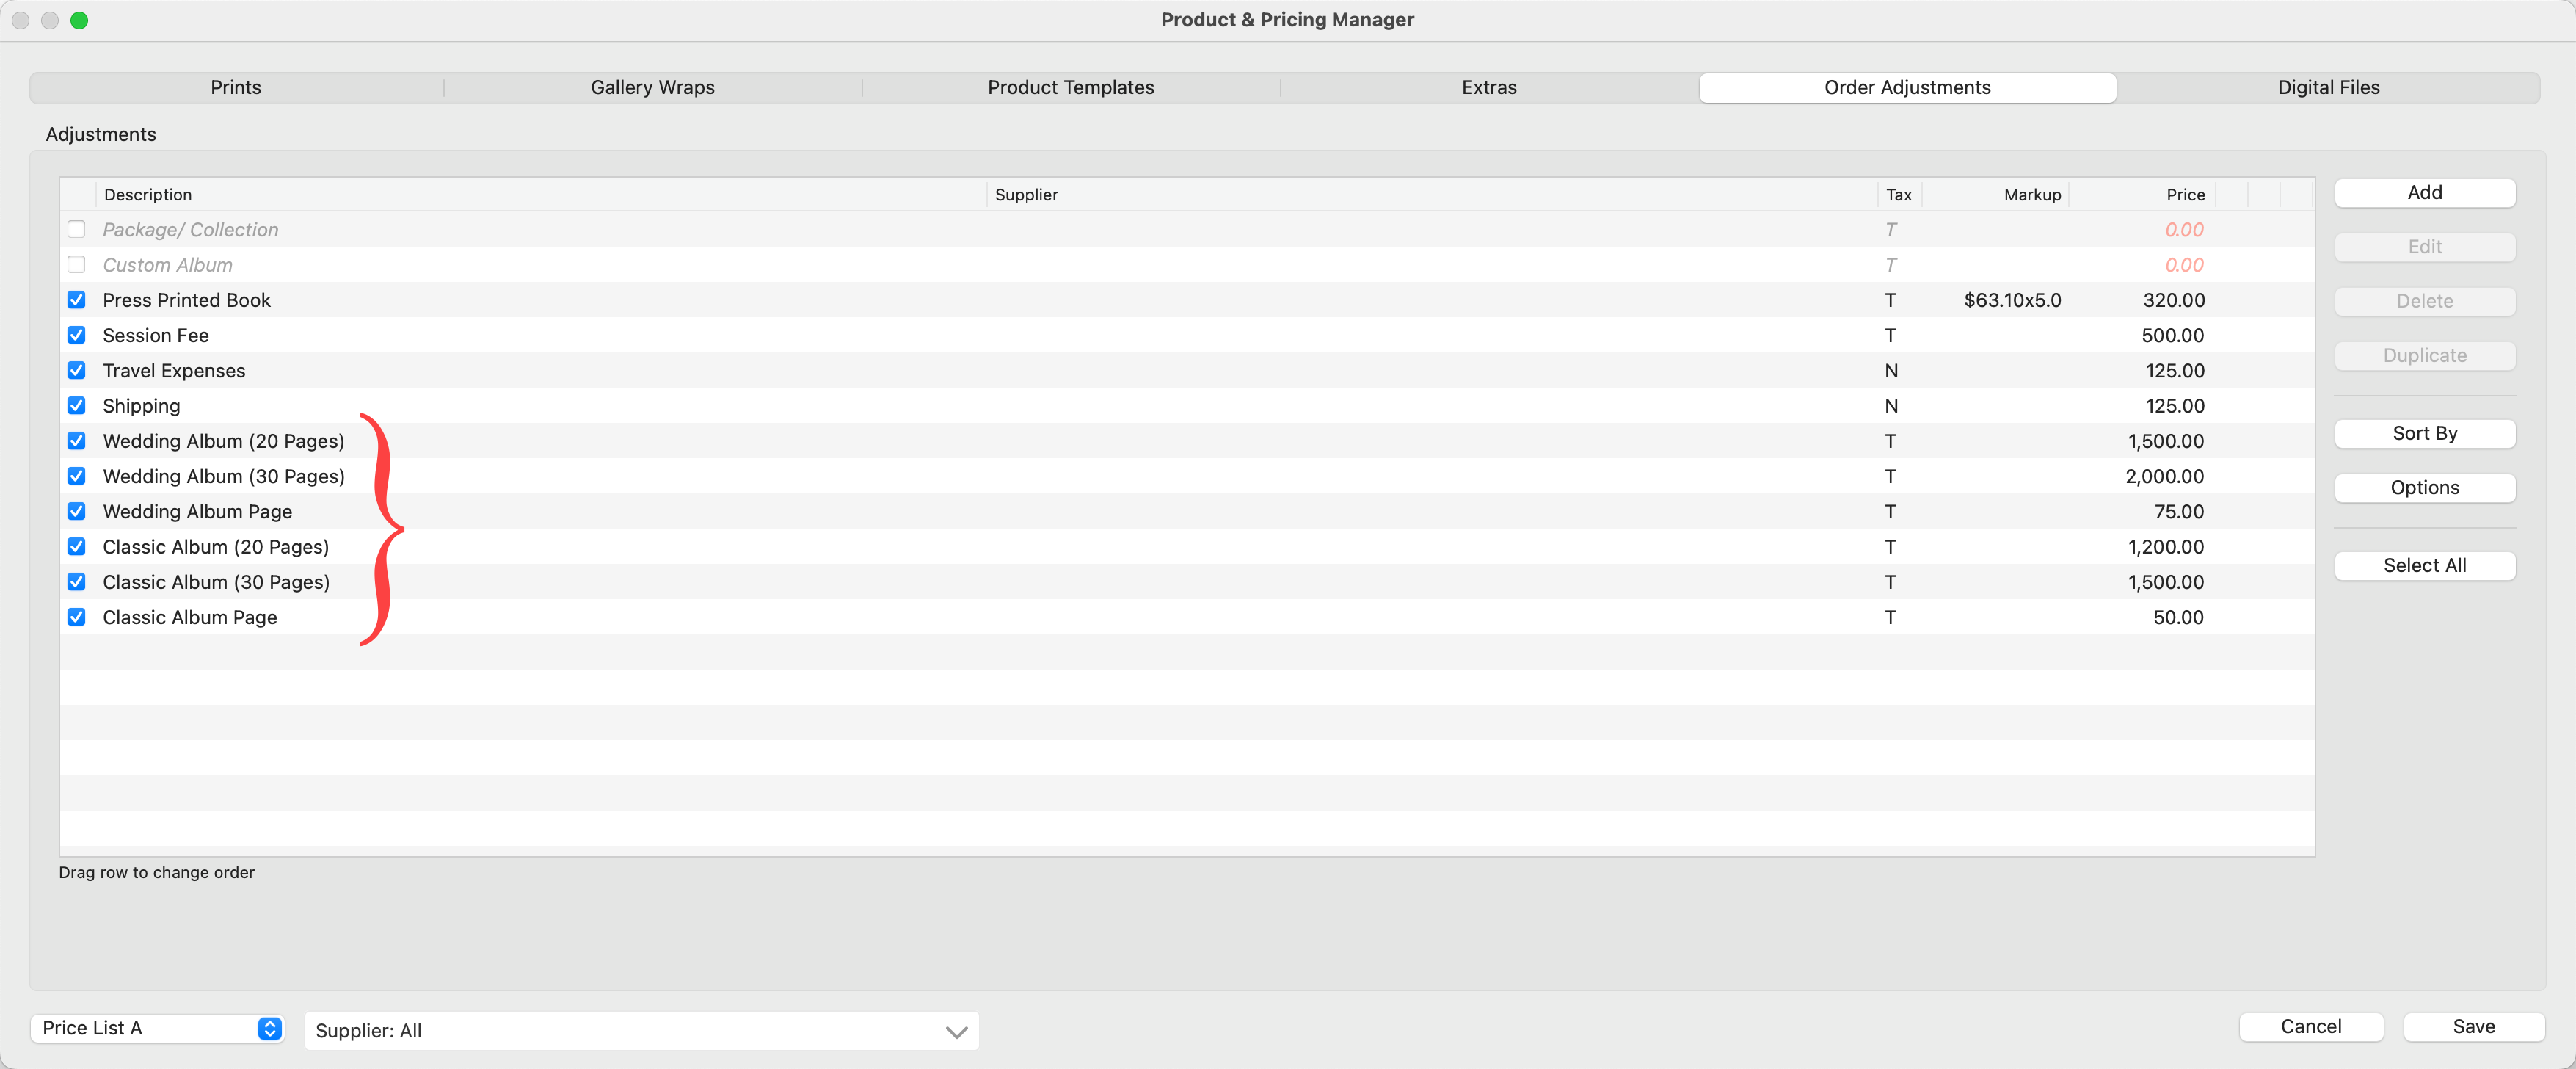Open the Sort By menu

click(x=2423, y=433)
